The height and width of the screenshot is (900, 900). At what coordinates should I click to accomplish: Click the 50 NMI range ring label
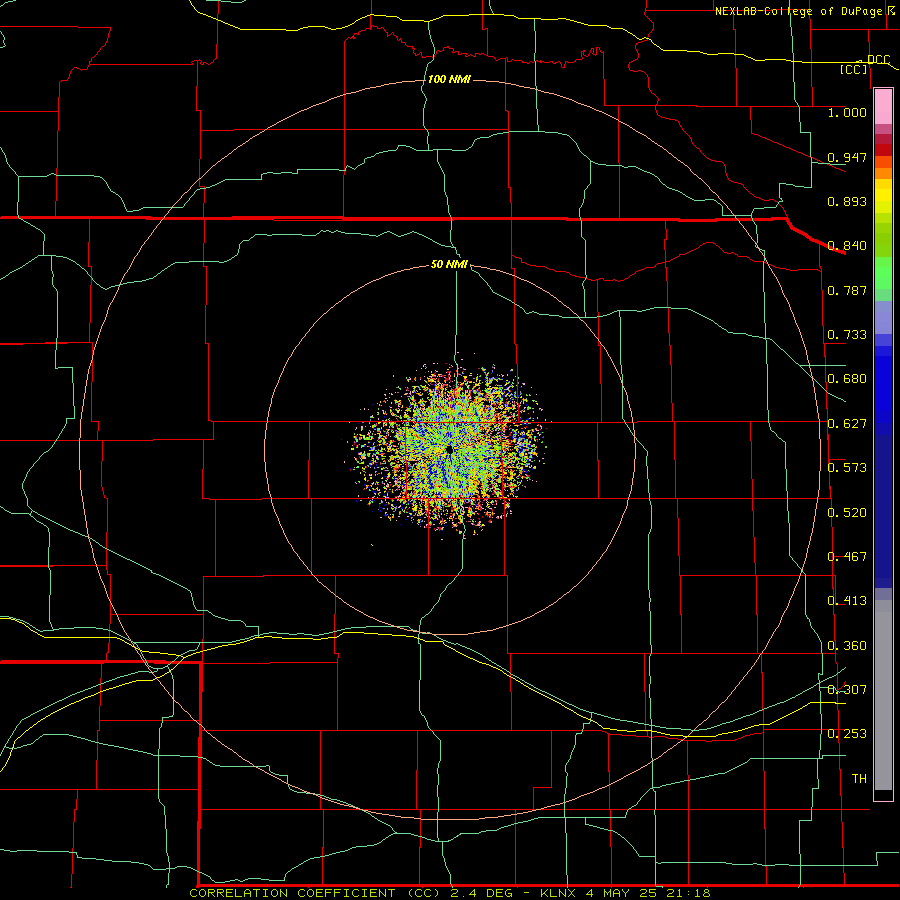pyautogui.click(x=449, y=264)
